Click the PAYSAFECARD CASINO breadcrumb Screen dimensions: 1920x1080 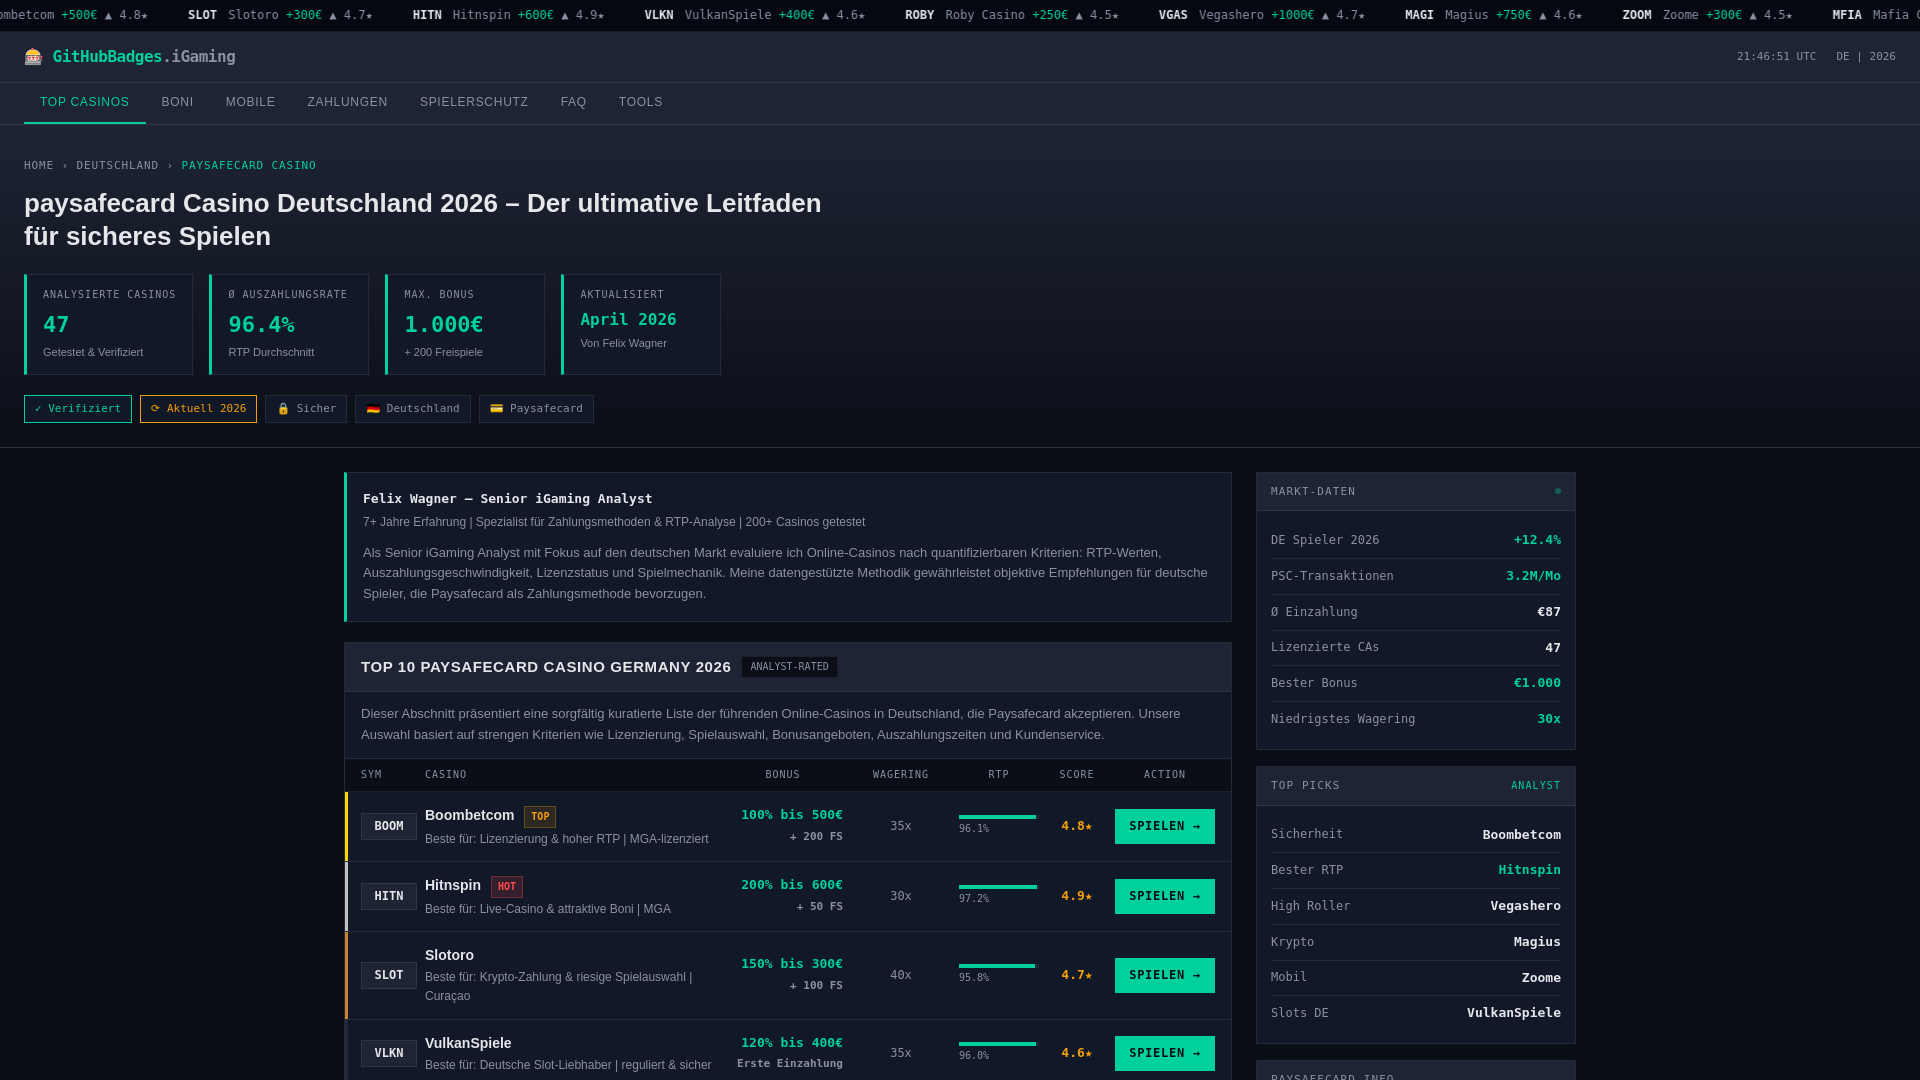click(249, 166)
